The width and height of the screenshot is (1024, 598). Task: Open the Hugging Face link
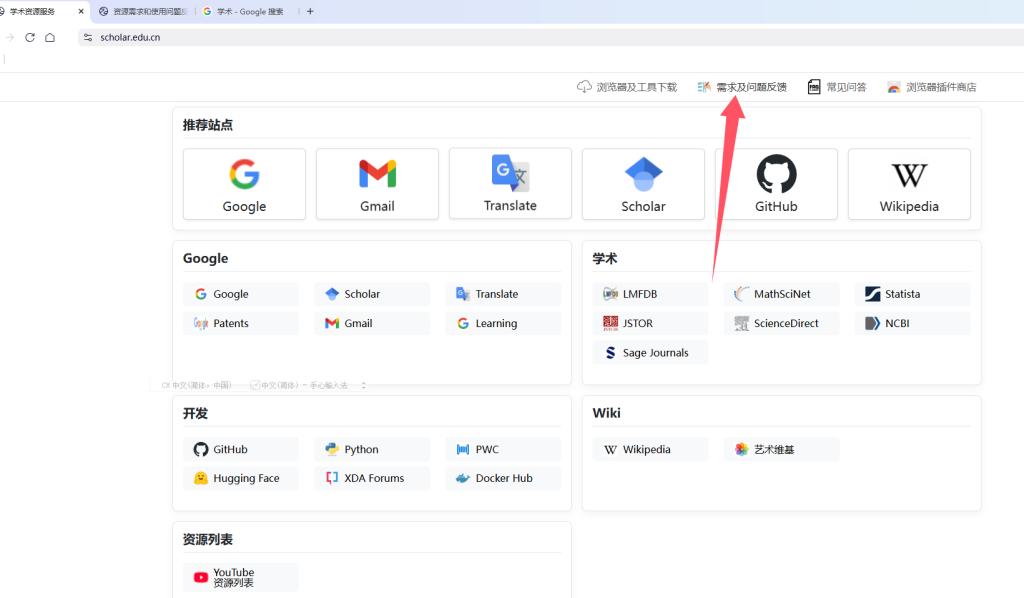[x=241, y=478]
